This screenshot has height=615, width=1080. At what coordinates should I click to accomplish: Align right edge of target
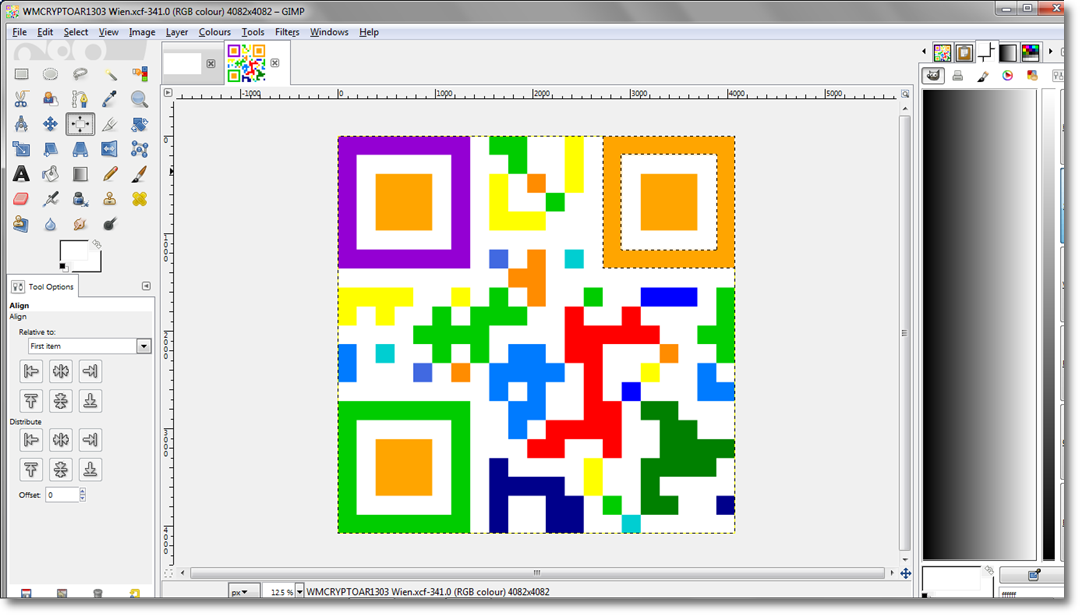click(90, 371)
